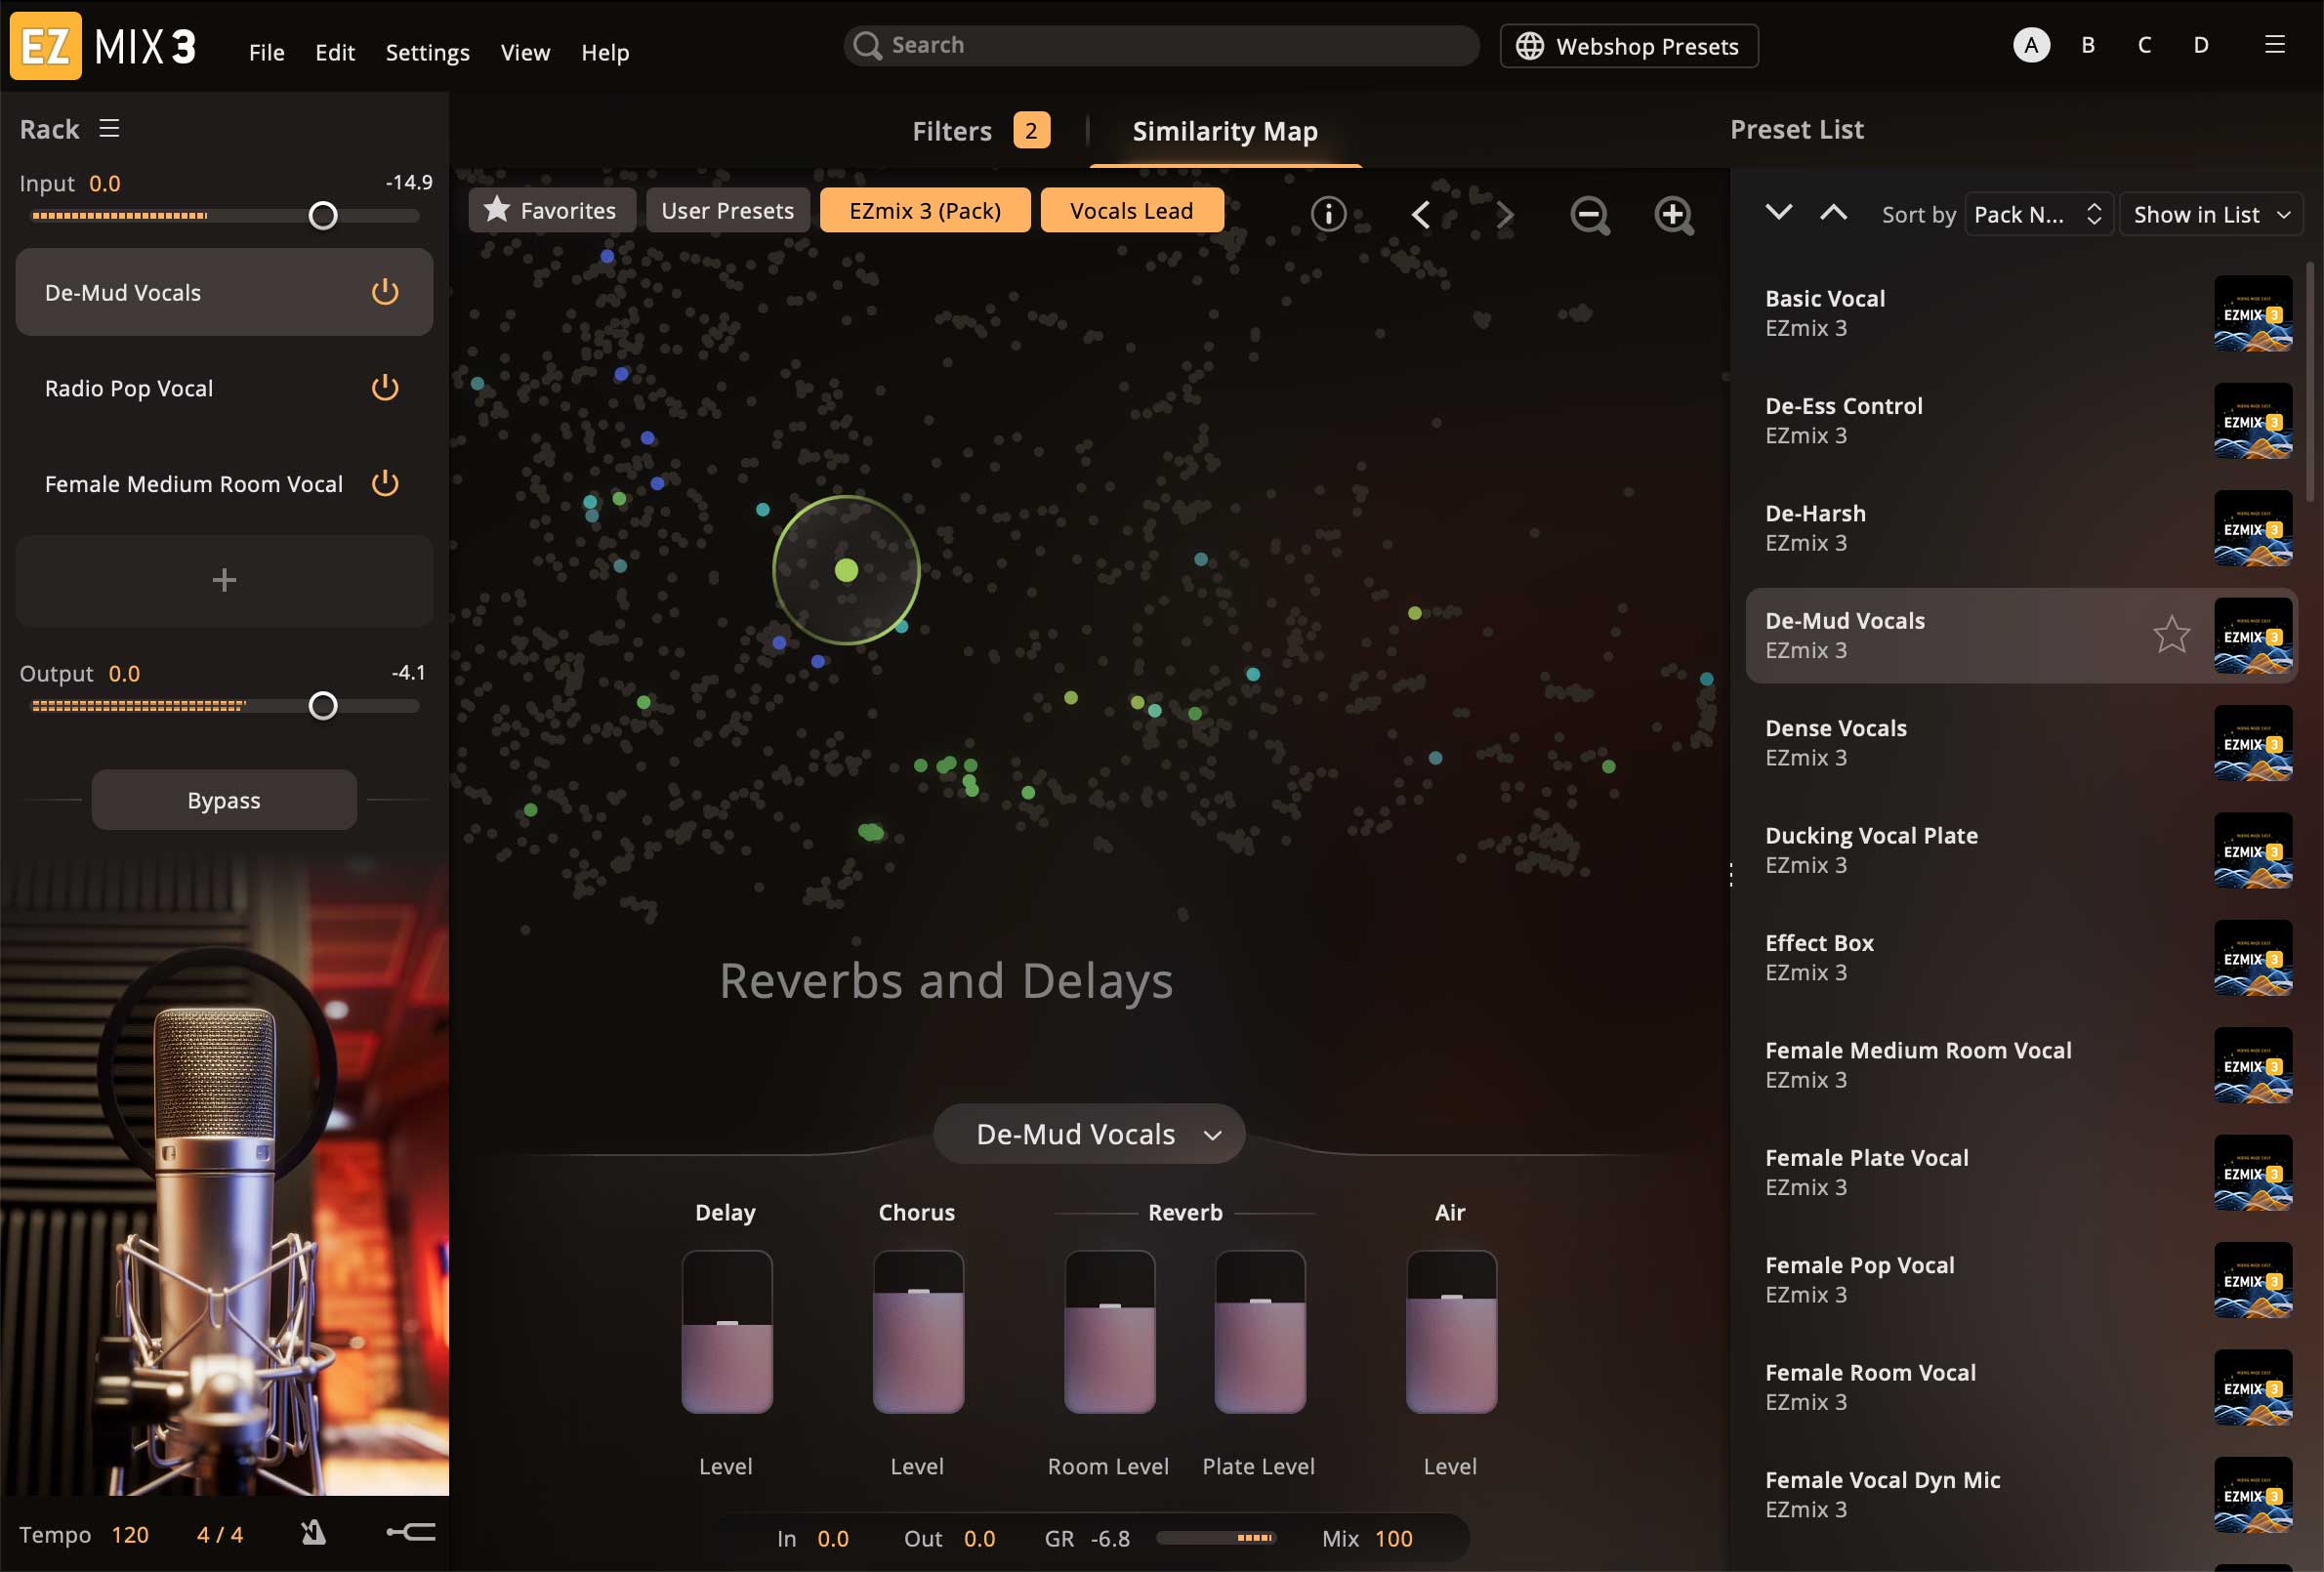Click the Bypass button
Screen dimensions: 2324x1572
pos(224,800)
